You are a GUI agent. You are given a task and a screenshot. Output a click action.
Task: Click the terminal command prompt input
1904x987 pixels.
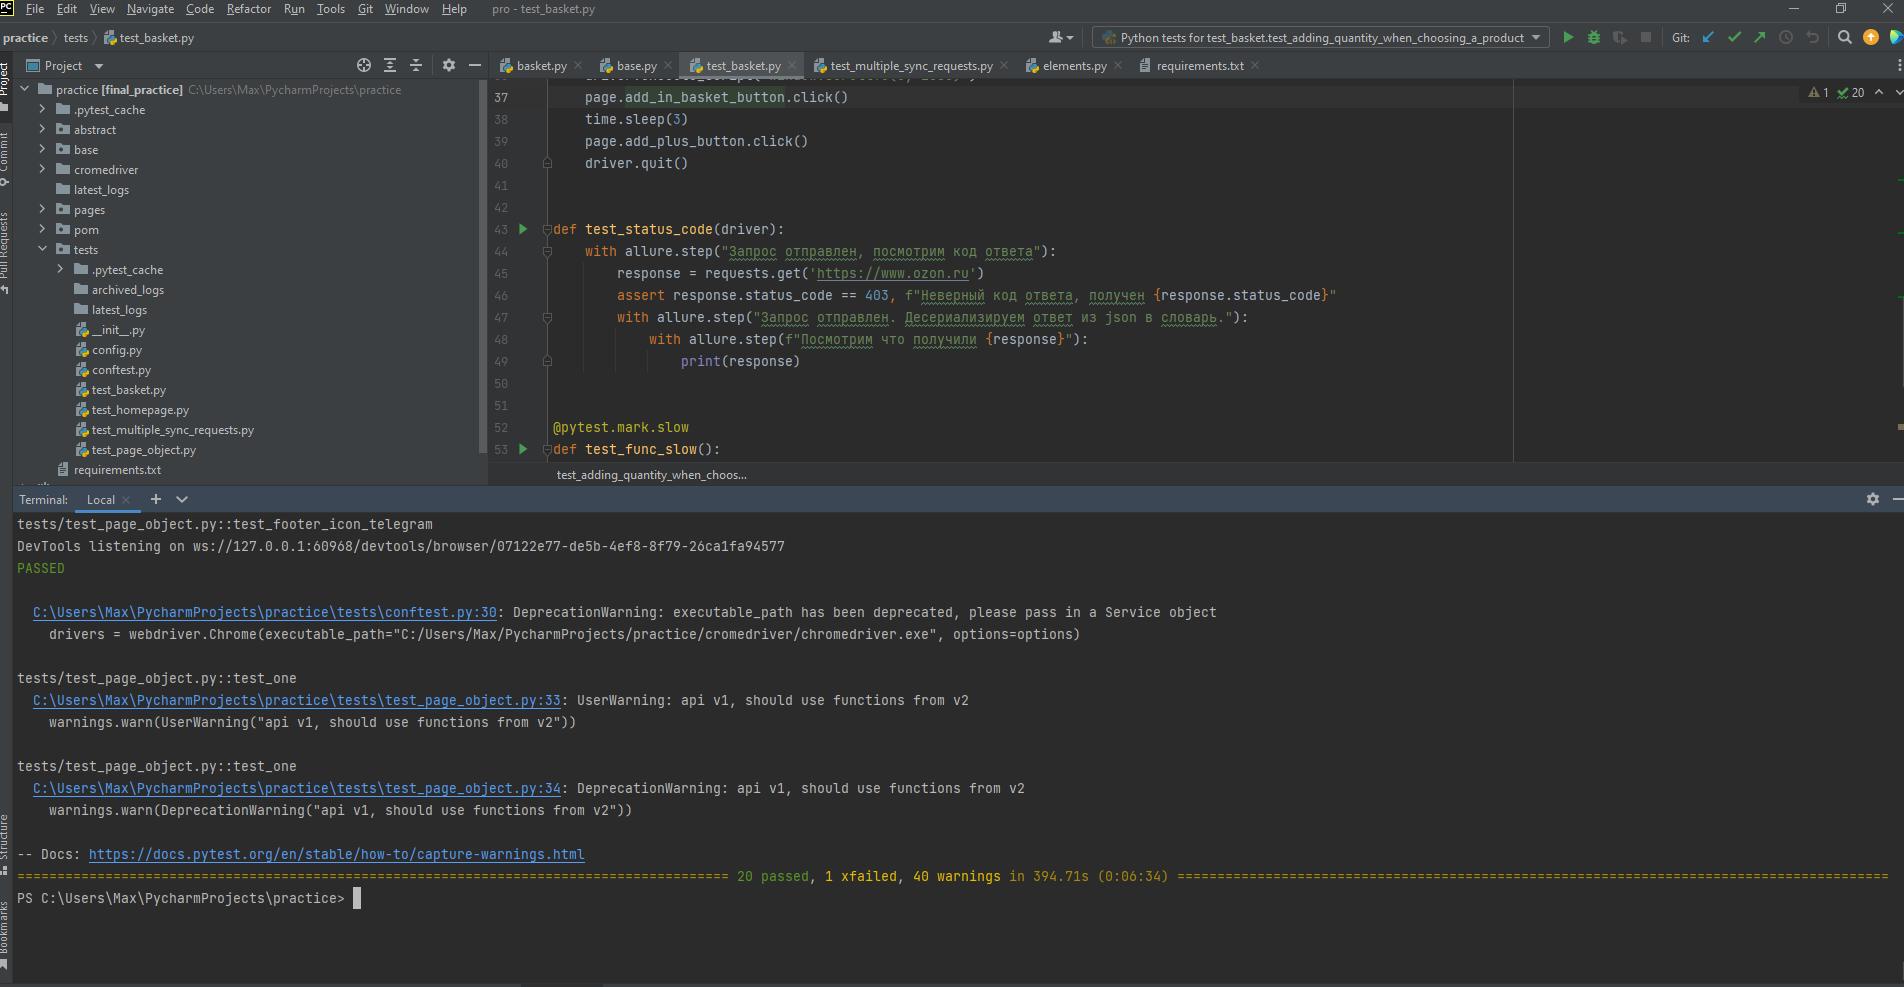pyautogui.click(x=357, y=898)
